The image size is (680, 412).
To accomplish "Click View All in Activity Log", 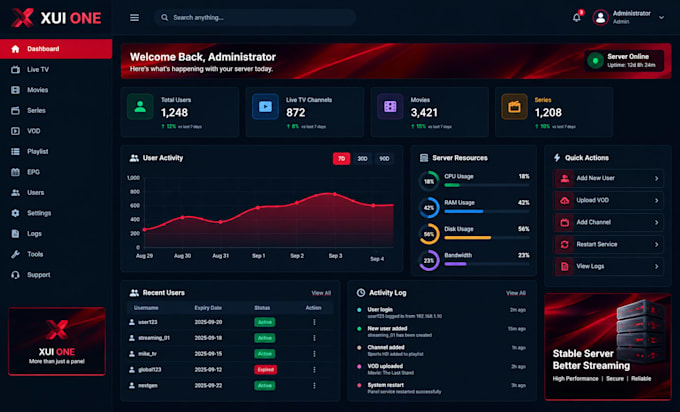I will 516,293.
